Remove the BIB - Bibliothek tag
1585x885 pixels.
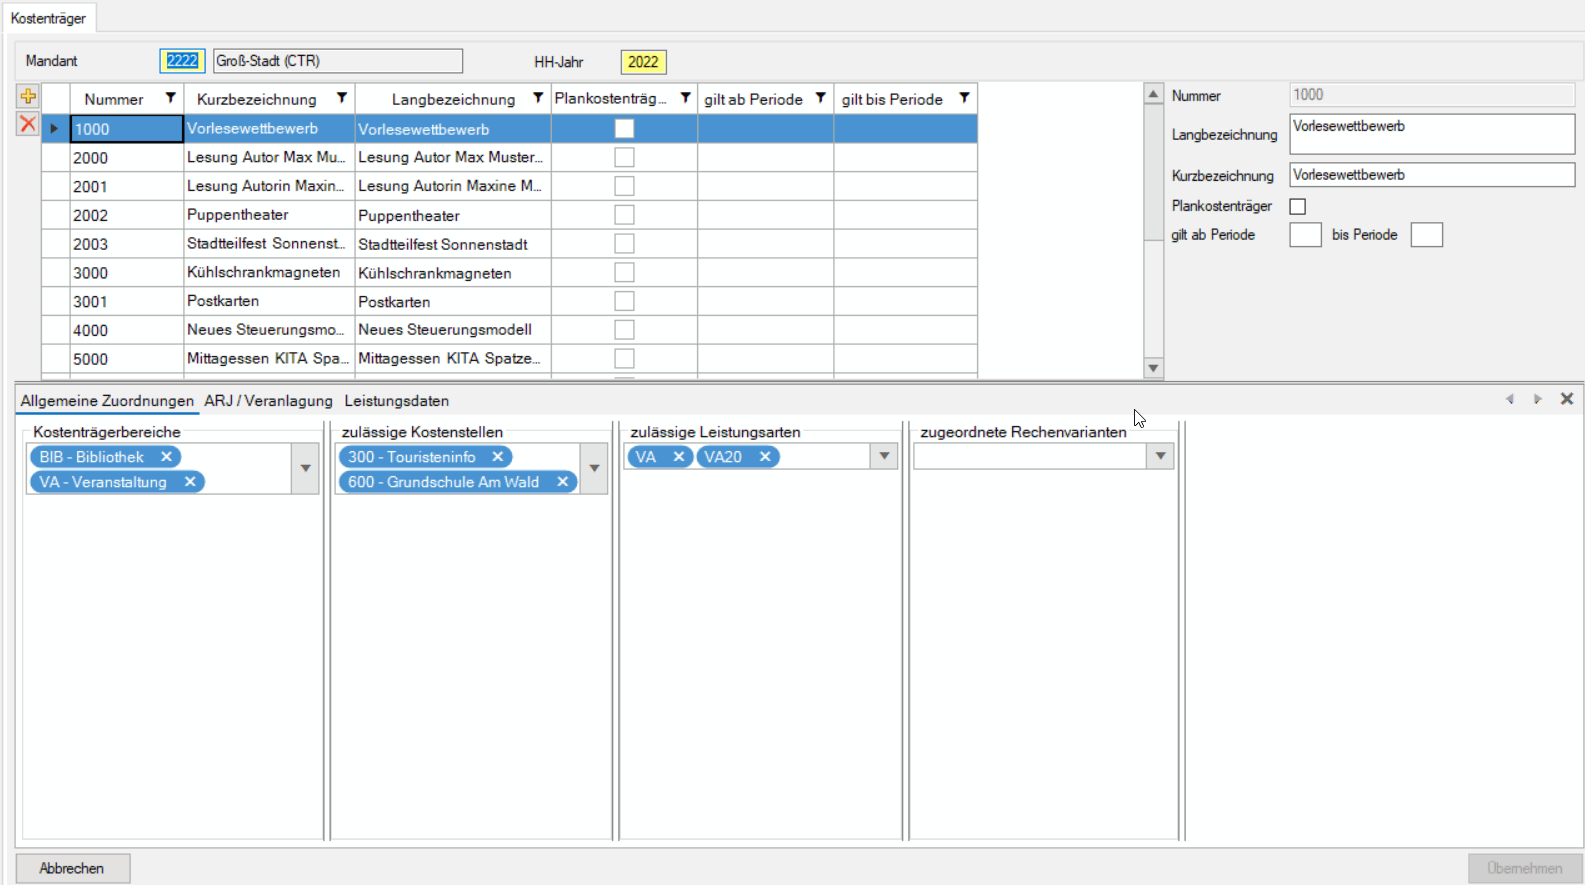tap(167, 457)
